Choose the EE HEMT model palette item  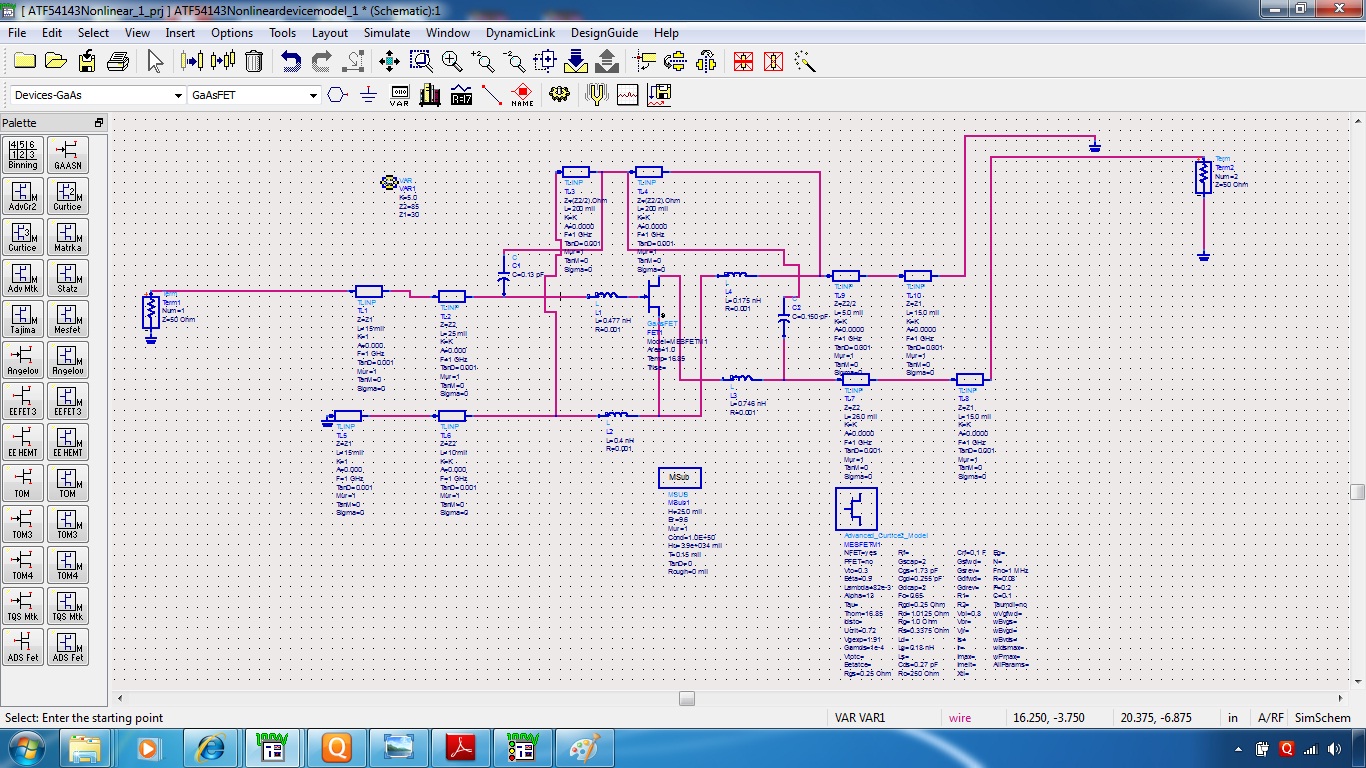pos(67,442)
